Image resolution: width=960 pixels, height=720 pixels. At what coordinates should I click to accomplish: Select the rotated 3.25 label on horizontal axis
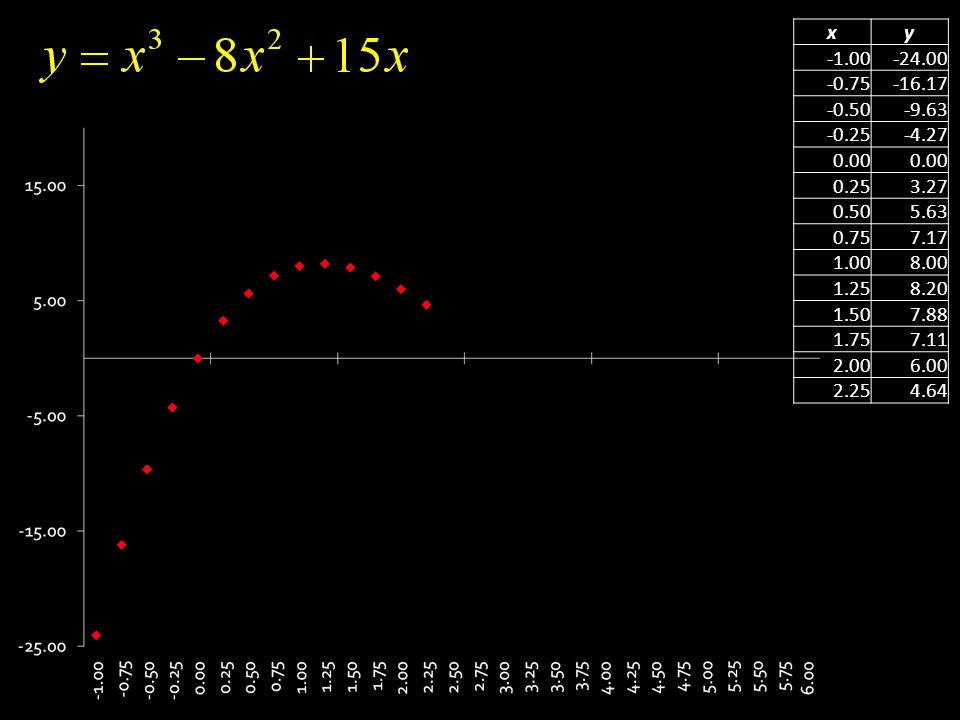[531, 677]
